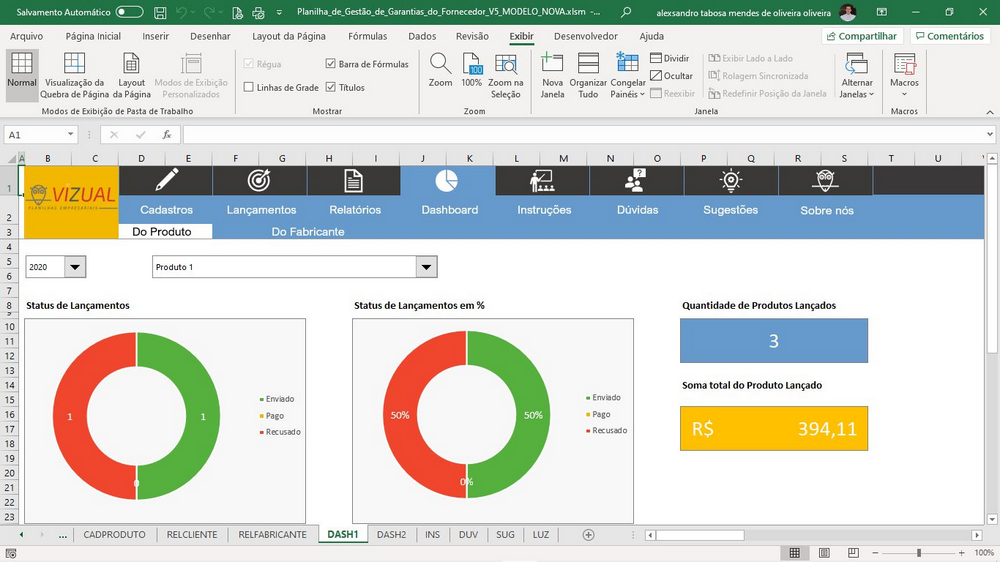The height and width of the screenshot is (562, 1000).
Task: Click Zoom na Seleção icon
Action: [x=506, y=64]
